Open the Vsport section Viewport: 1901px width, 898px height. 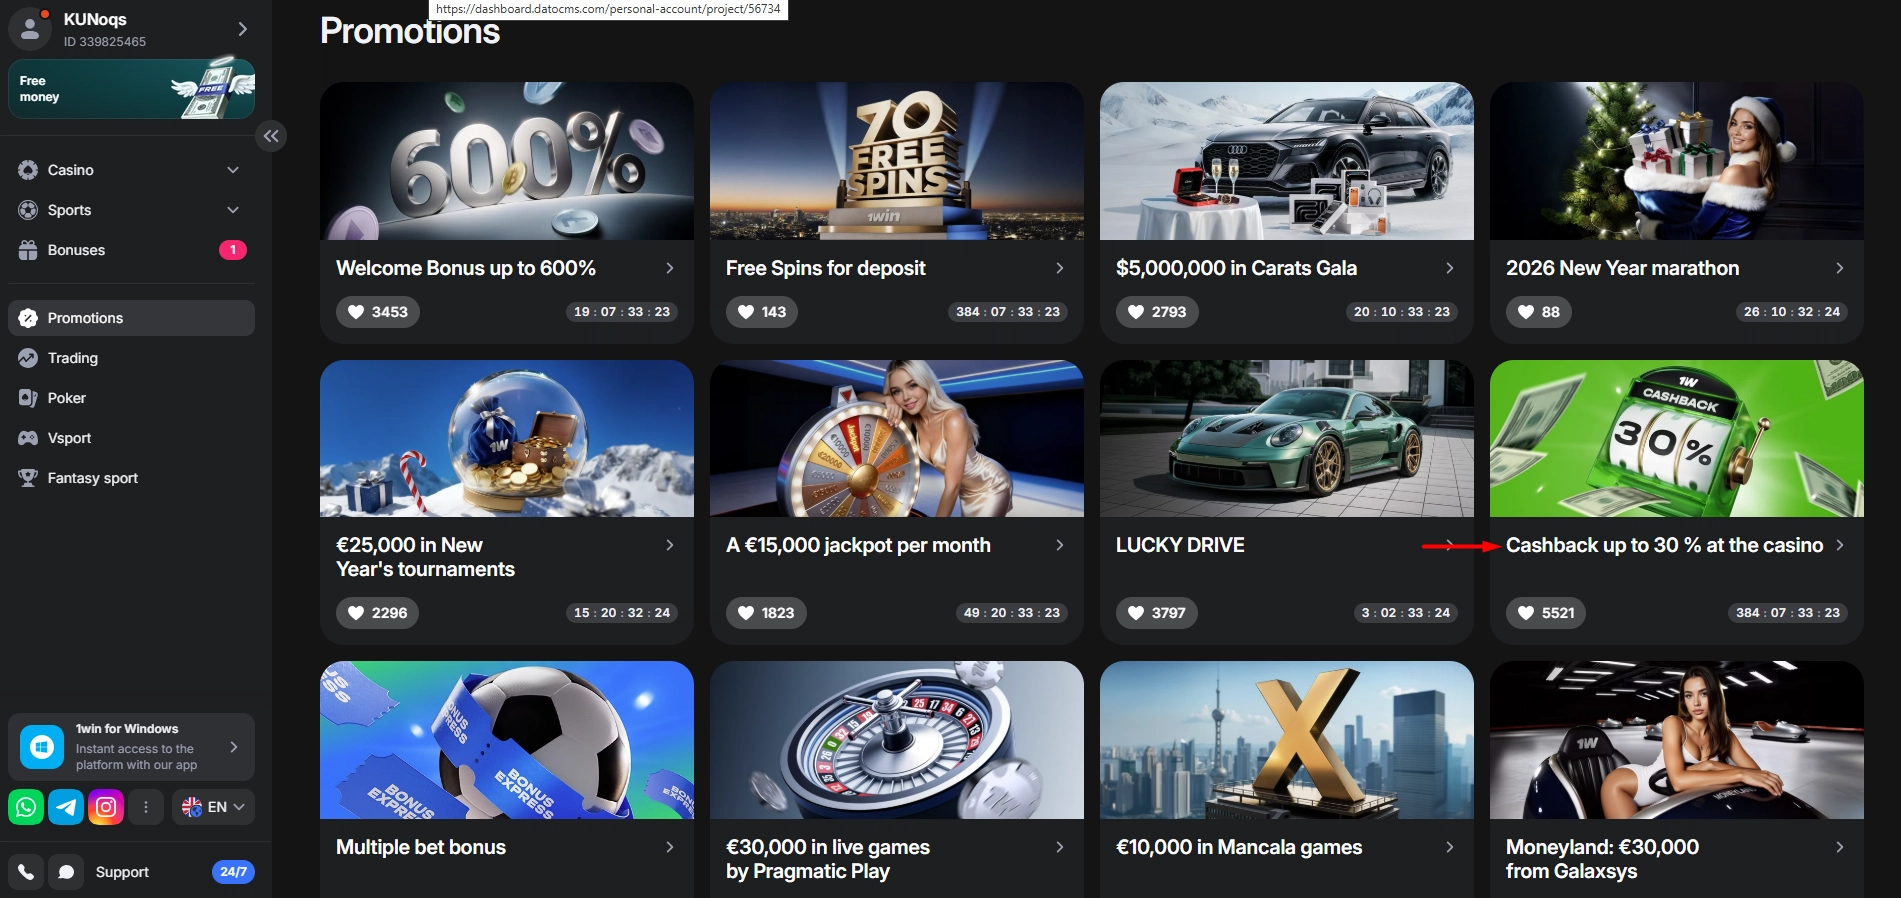click(x=69, y=438)
